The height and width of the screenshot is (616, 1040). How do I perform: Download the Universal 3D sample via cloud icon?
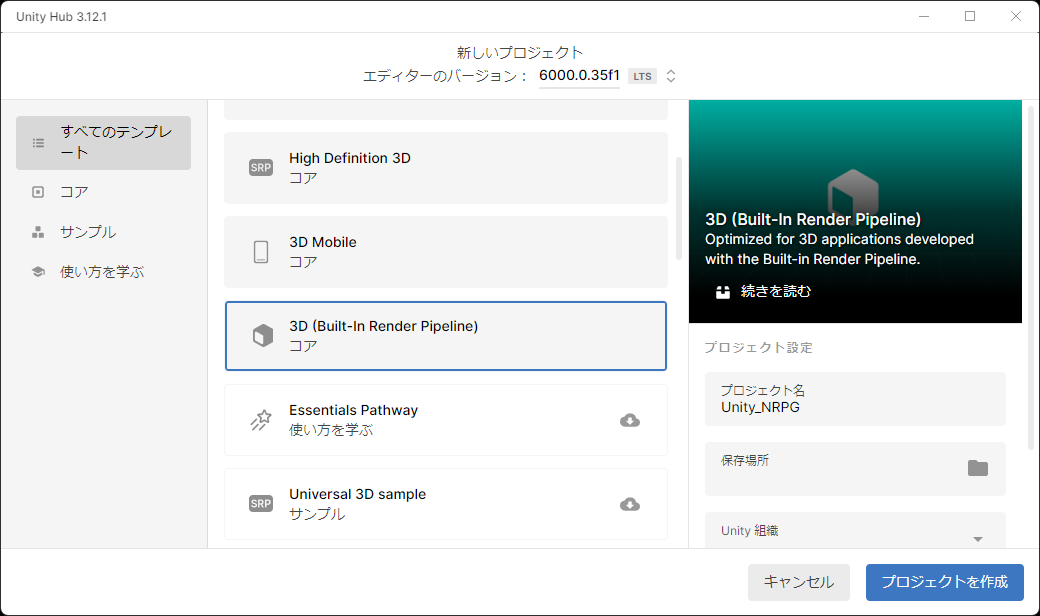630,504
